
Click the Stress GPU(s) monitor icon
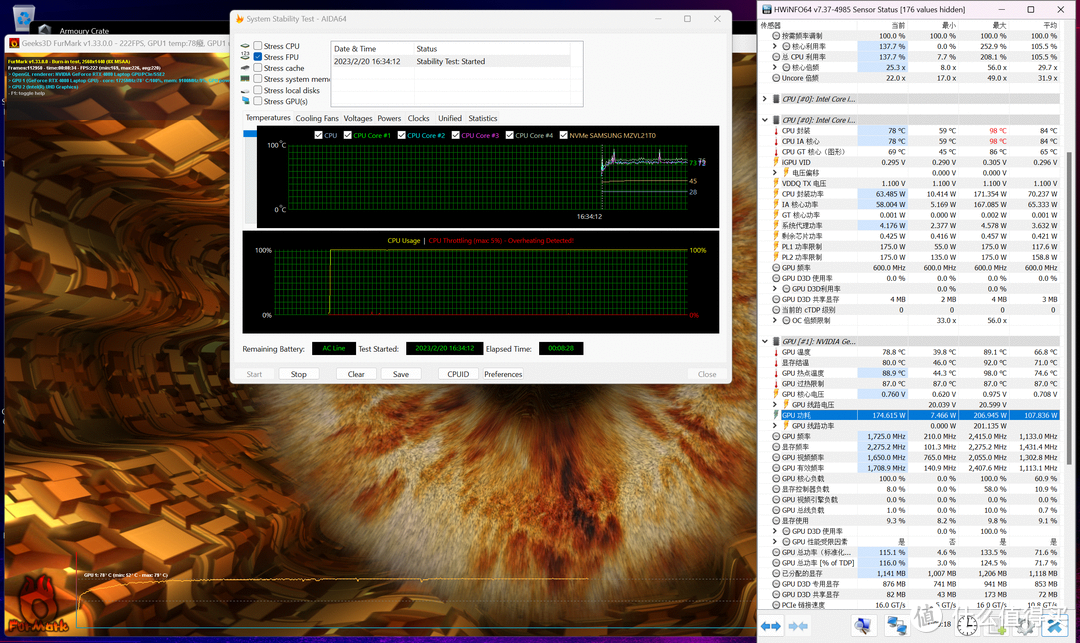click(245, 101)
